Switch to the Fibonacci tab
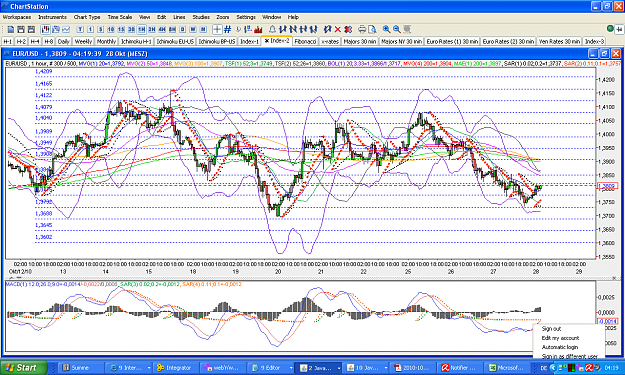This screenshot has width=625, height=375. click(305, 41)
